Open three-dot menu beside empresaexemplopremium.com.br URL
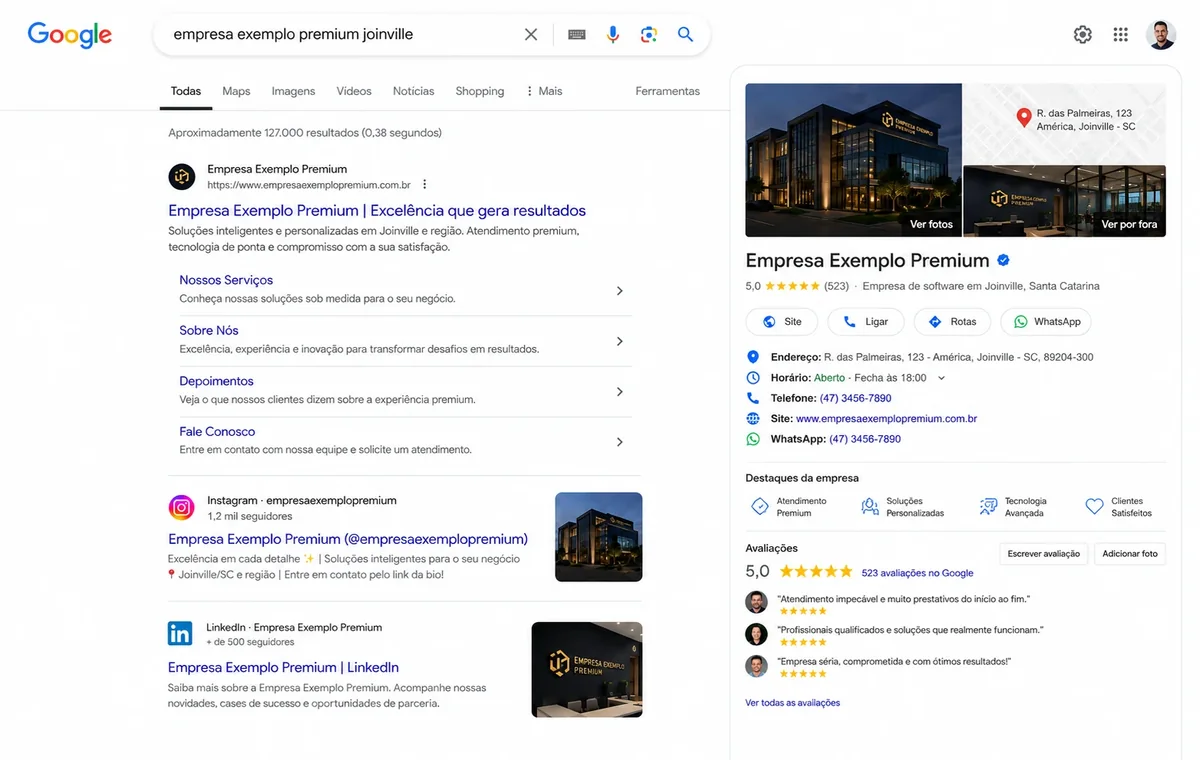 coord(425,185)
